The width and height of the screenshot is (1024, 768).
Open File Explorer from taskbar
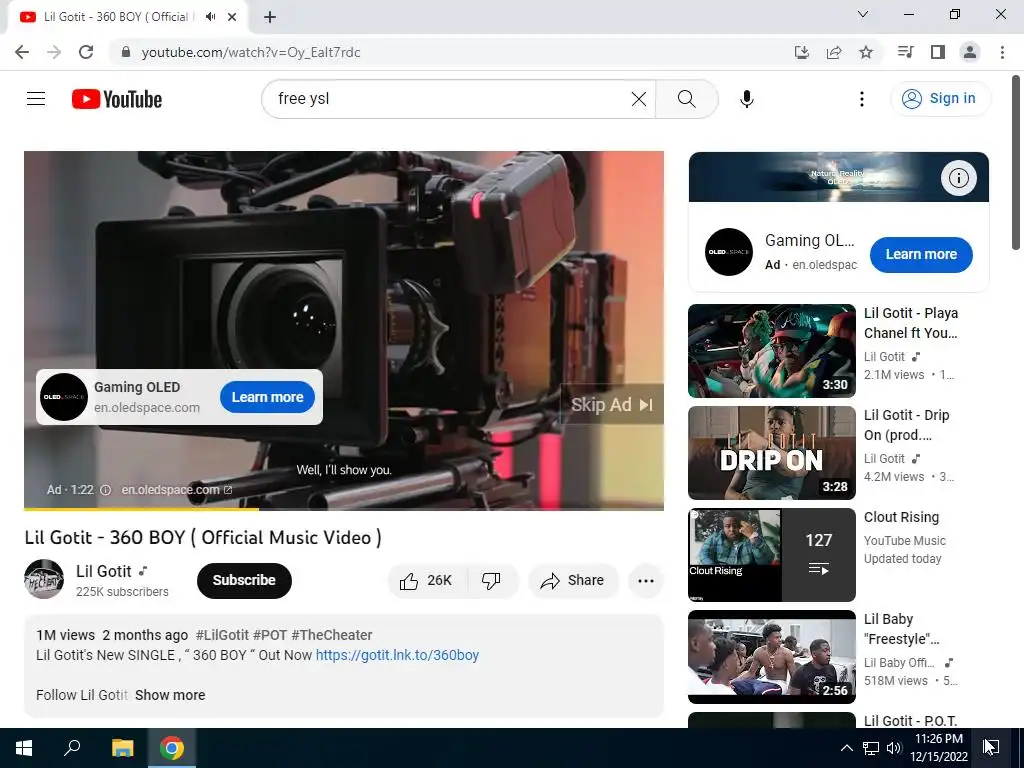pyautogui.click(x=122, y=748)
